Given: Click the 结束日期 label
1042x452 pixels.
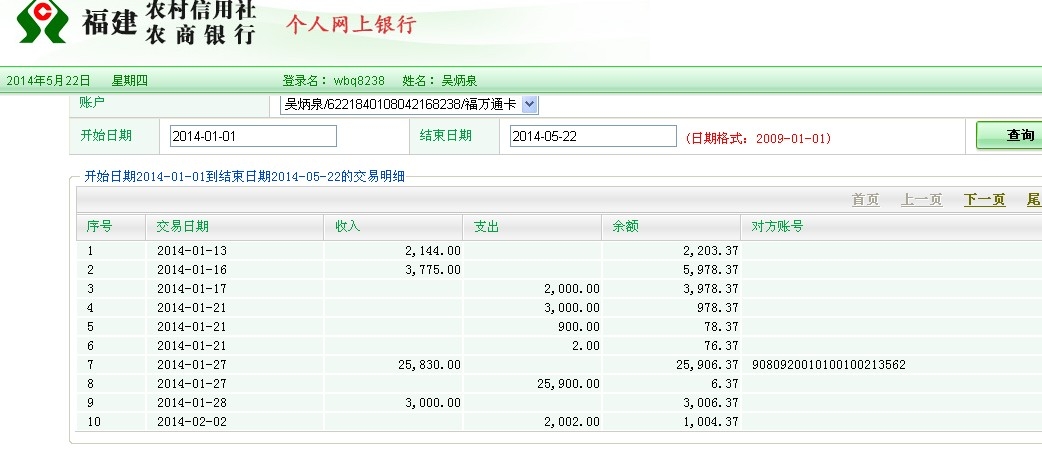Looking at the screenshot, I should (x=445, y=136).
